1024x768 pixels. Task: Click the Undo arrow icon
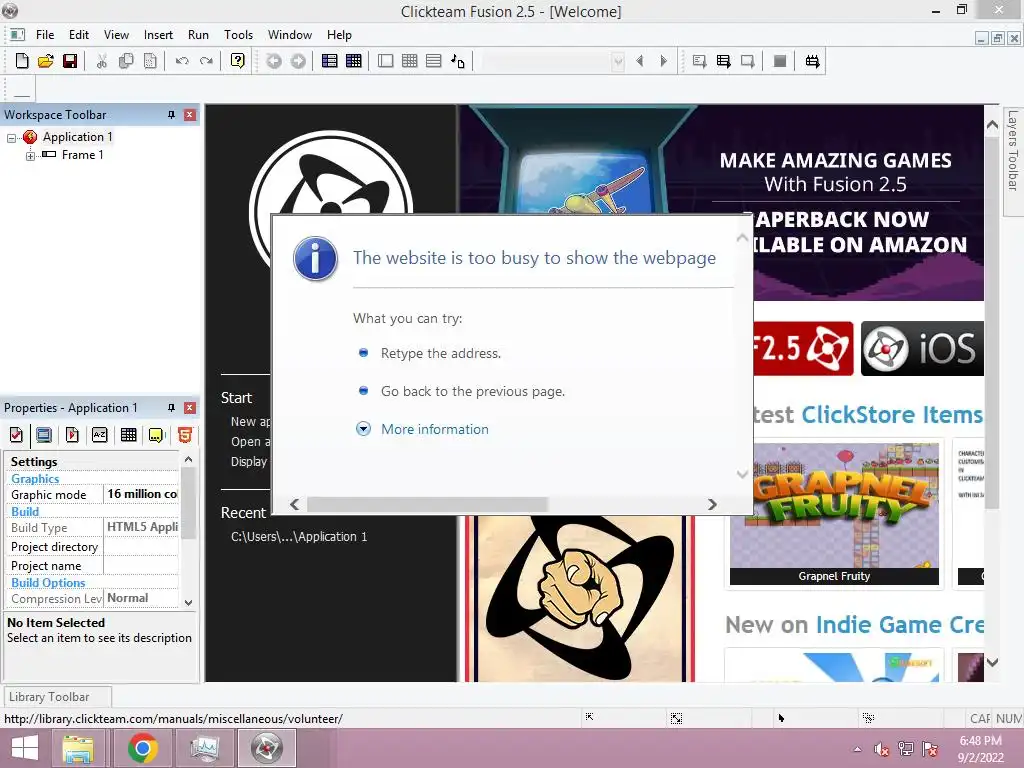(x=182, y=61)
